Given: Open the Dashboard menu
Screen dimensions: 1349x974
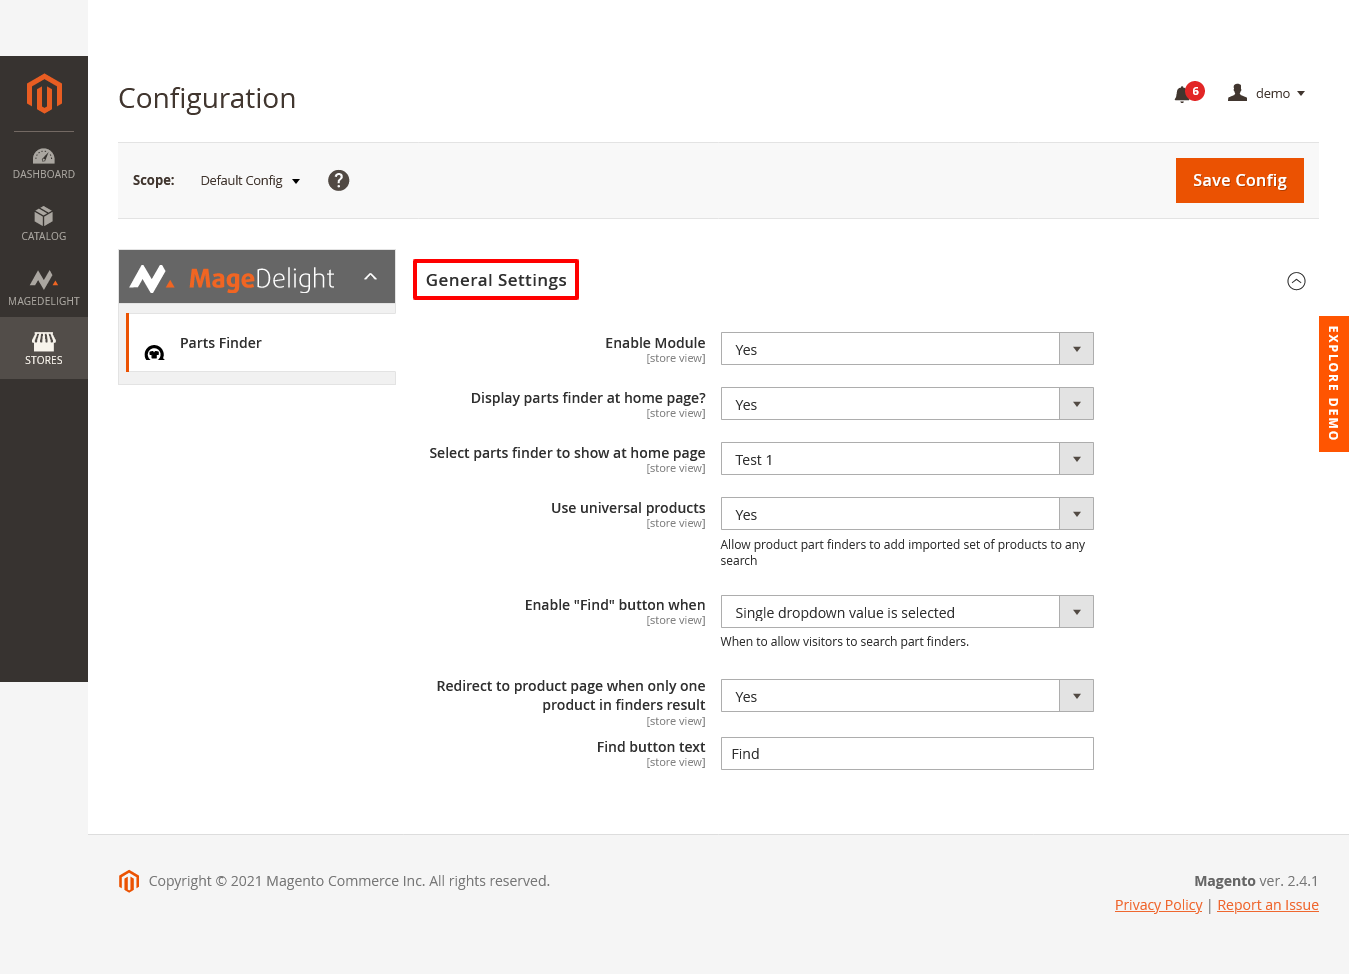Looking at the screenshot, I should (44, 163).
